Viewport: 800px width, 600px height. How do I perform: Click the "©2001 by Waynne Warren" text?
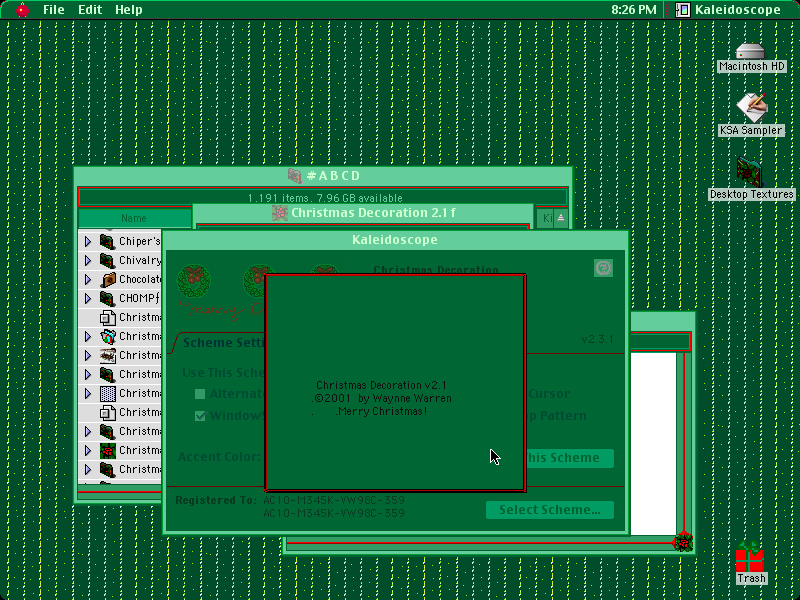(383, 398)
